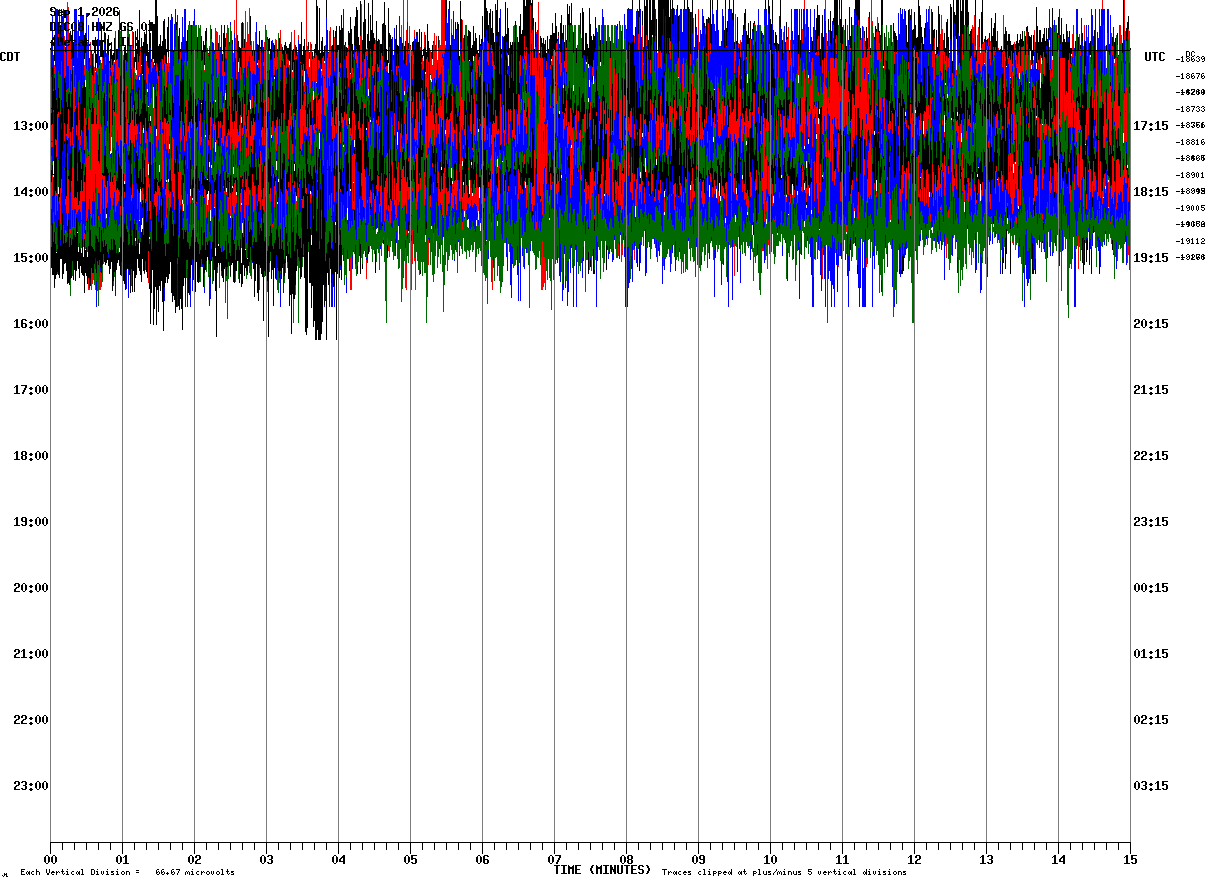The image size is (1210, 886).
Task: Click the Sep 1, 2026 date header
Action: coord(84,12)
